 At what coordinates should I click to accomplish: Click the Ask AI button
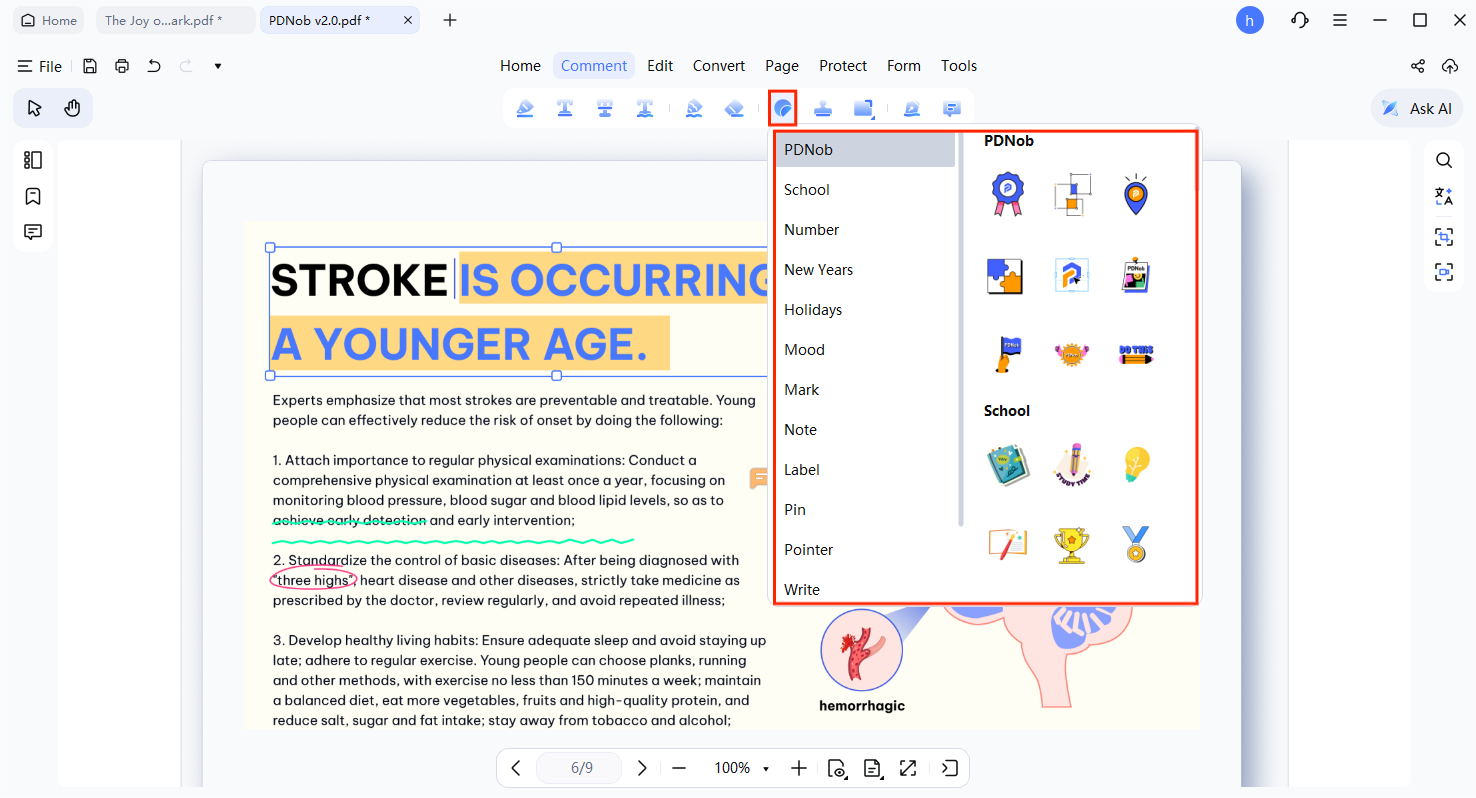click(1417, 108)
